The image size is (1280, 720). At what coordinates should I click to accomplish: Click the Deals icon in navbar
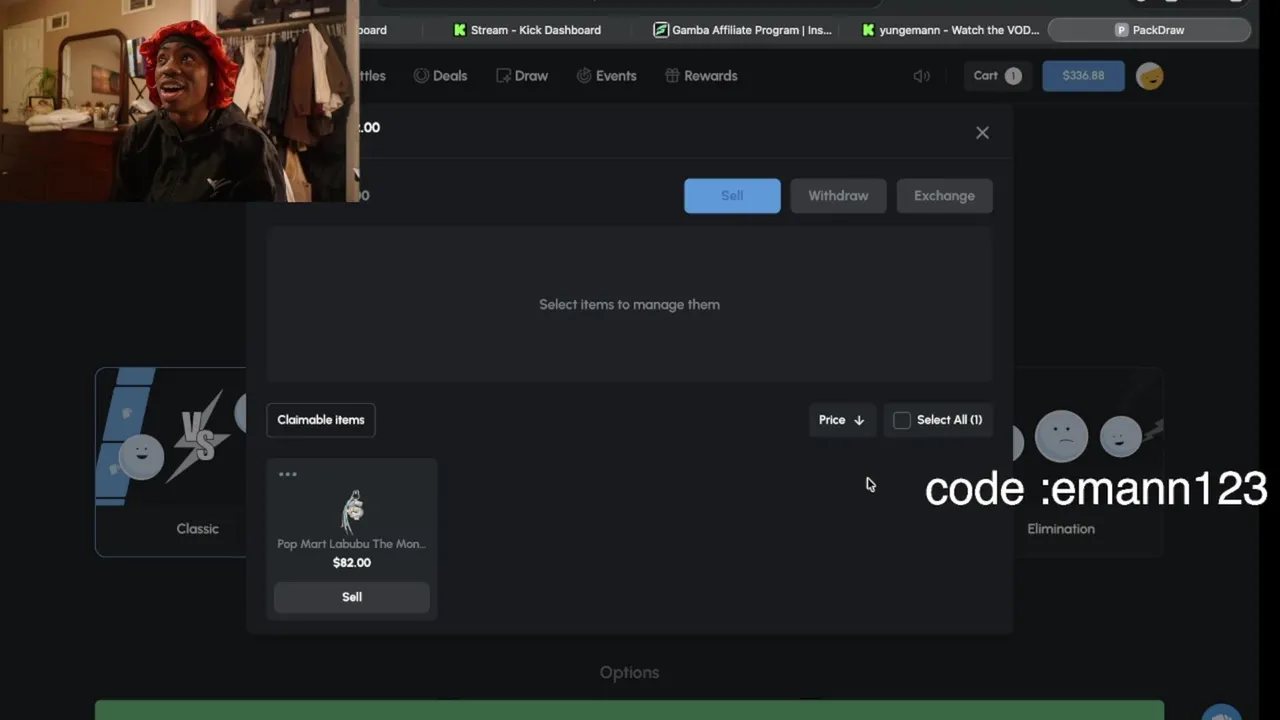click(421, 76)
